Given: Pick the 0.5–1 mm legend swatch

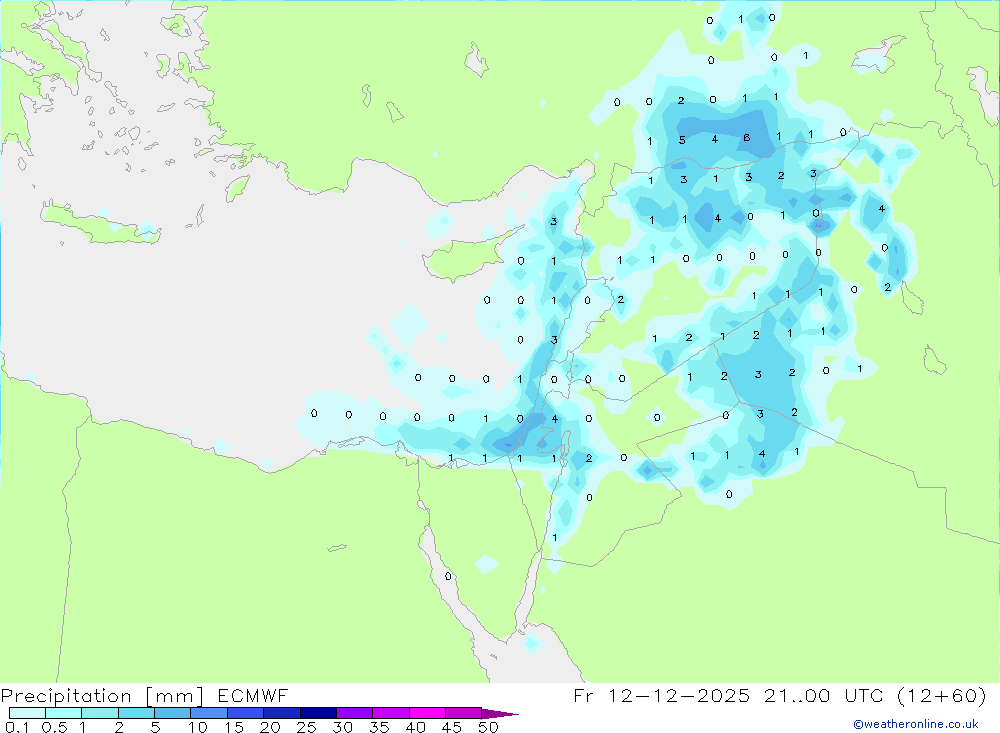Looking at the screenshot, I should pos(64,713).
